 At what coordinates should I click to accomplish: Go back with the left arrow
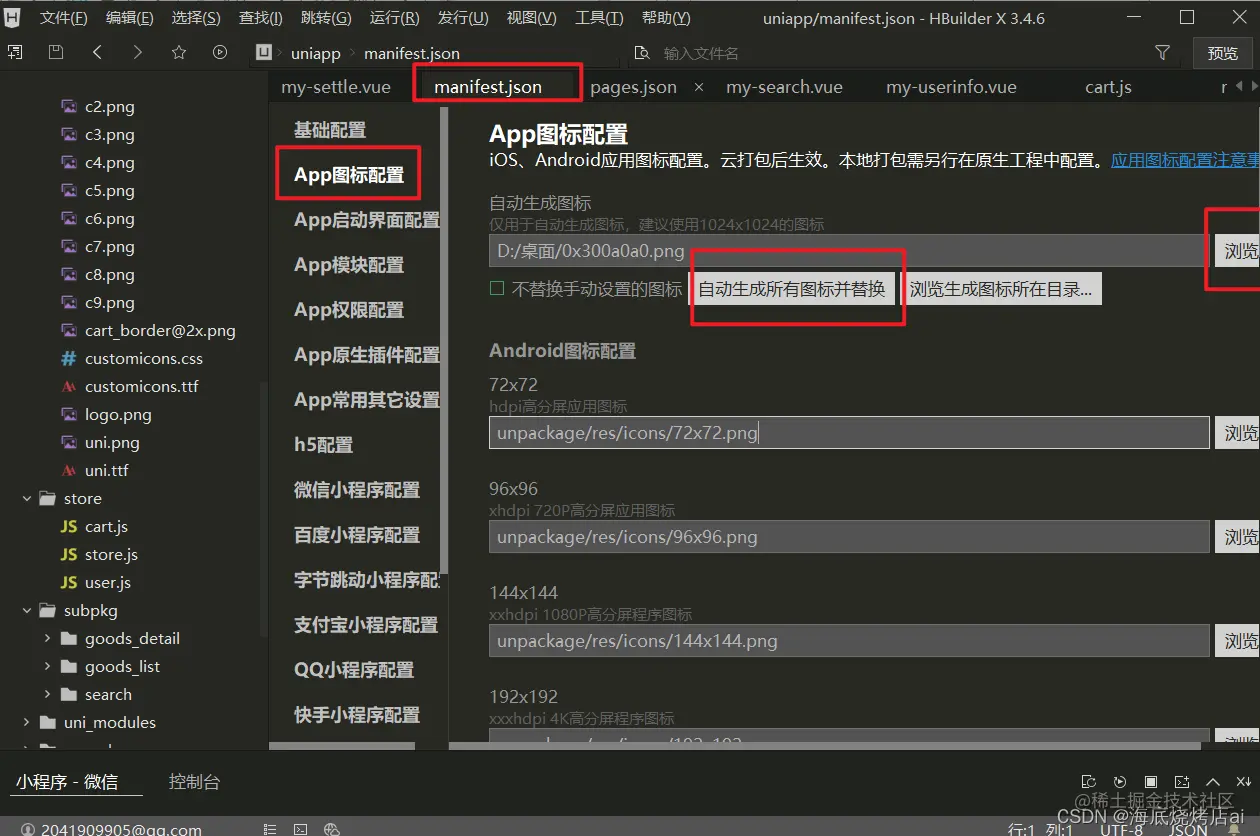pyautogui.click(x=97, y=52)
